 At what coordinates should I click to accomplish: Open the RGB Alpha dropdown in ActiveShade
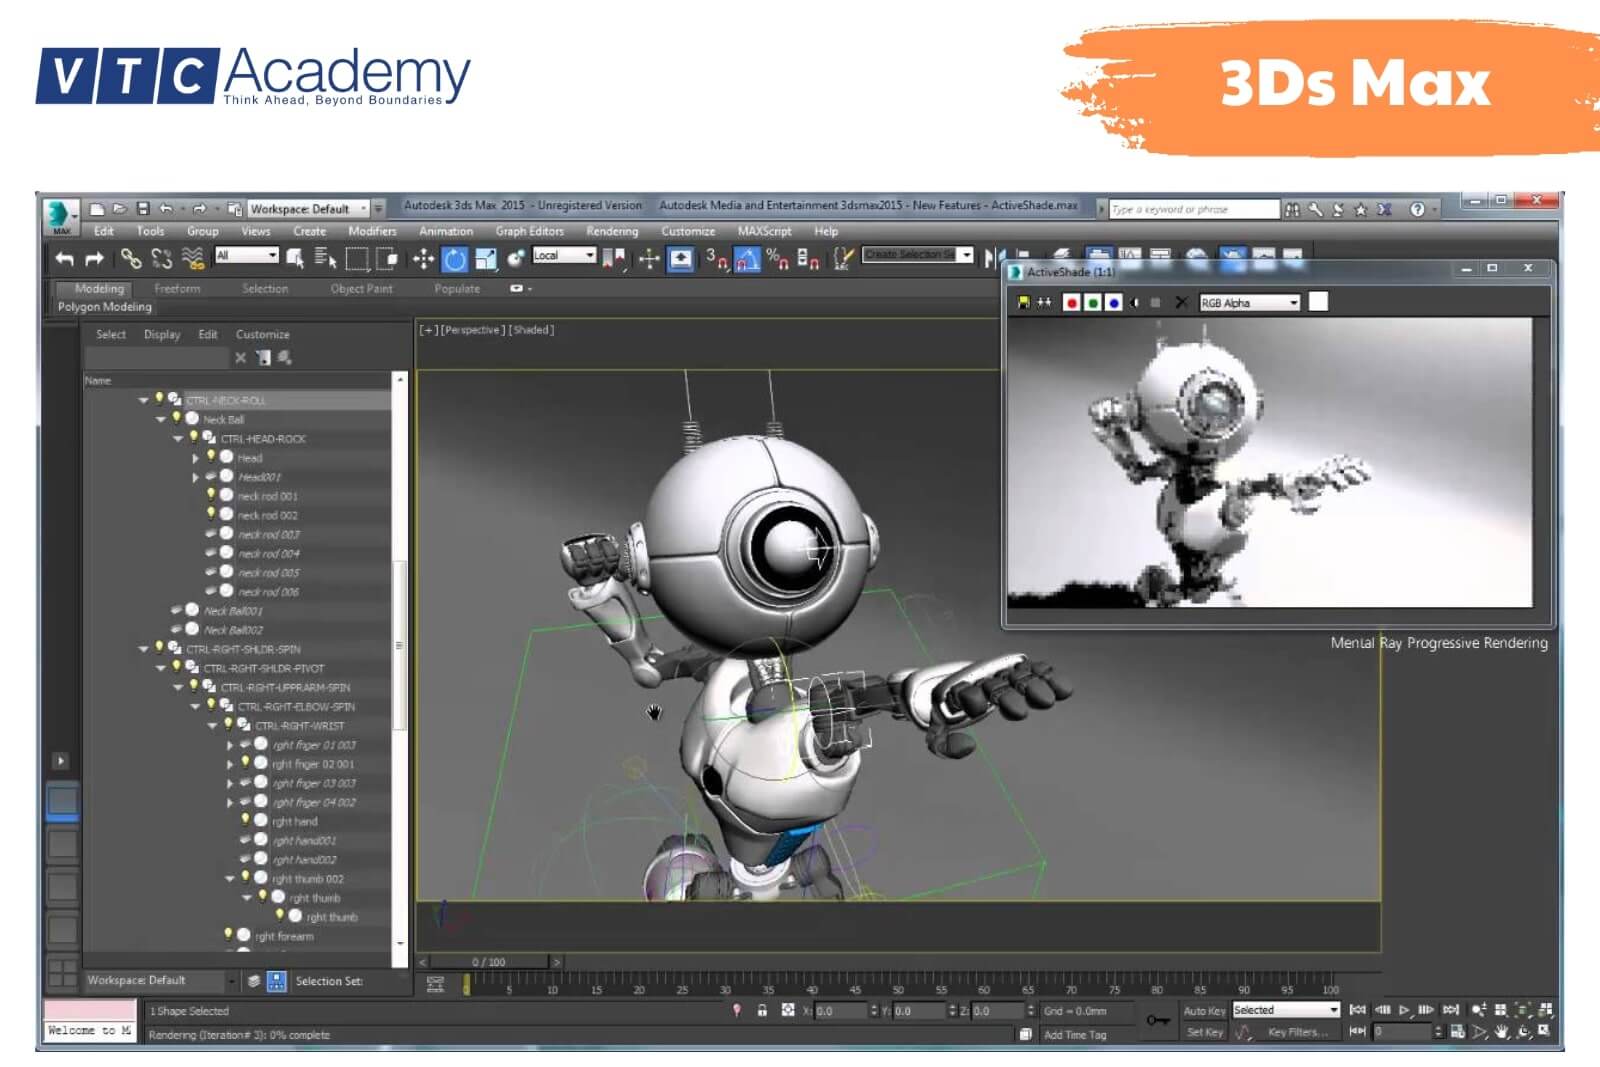coord(1250,303)
